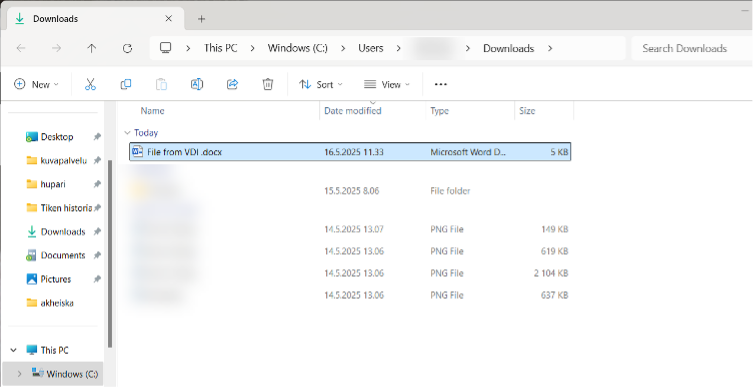The height and width of the screenshot is (388, 755).
Task: Close the Downloads tab
Action: pos(169,19)
